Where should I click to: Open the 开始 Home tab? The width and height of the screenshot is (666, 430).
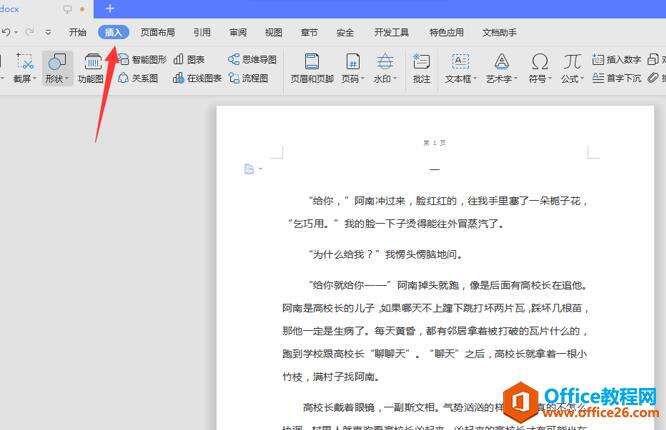78,32
